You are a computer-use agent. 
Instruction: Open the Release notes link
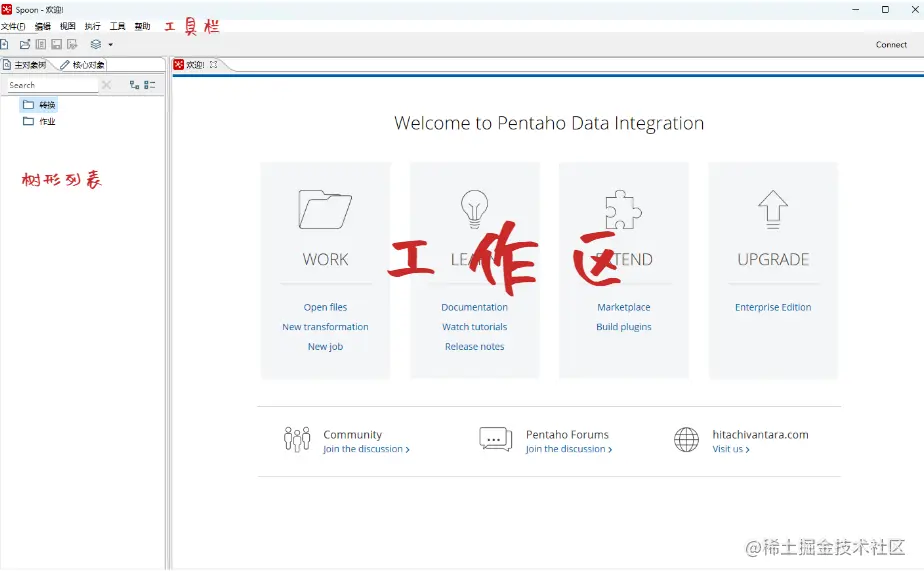(x=474, y=347)
